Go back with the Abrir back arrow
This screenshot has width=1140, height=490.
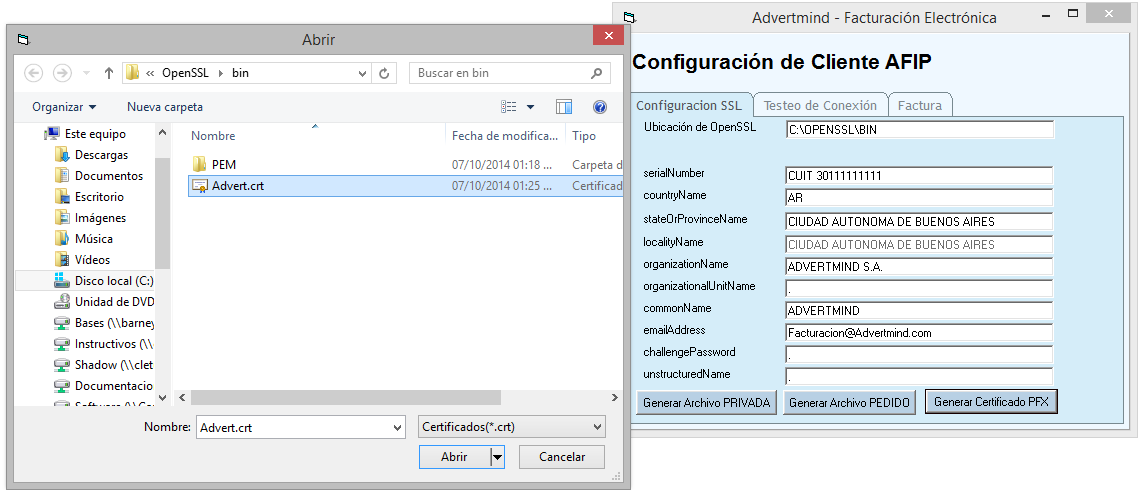coord(33,73)
